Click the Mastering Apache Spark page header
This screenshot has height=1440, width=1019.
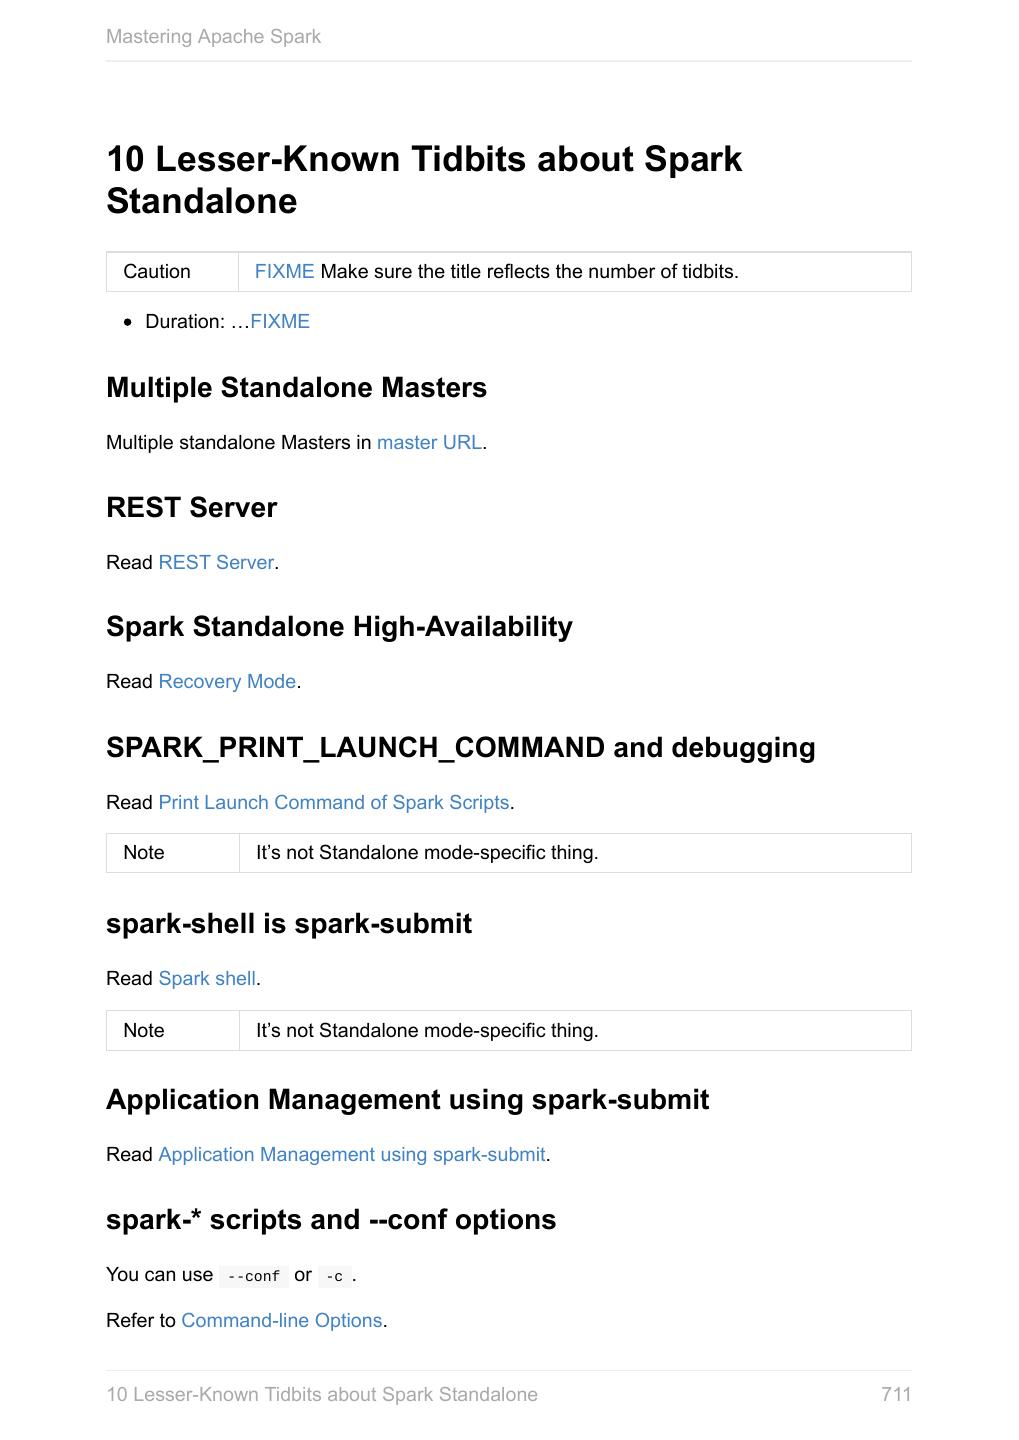coord(213,37)
